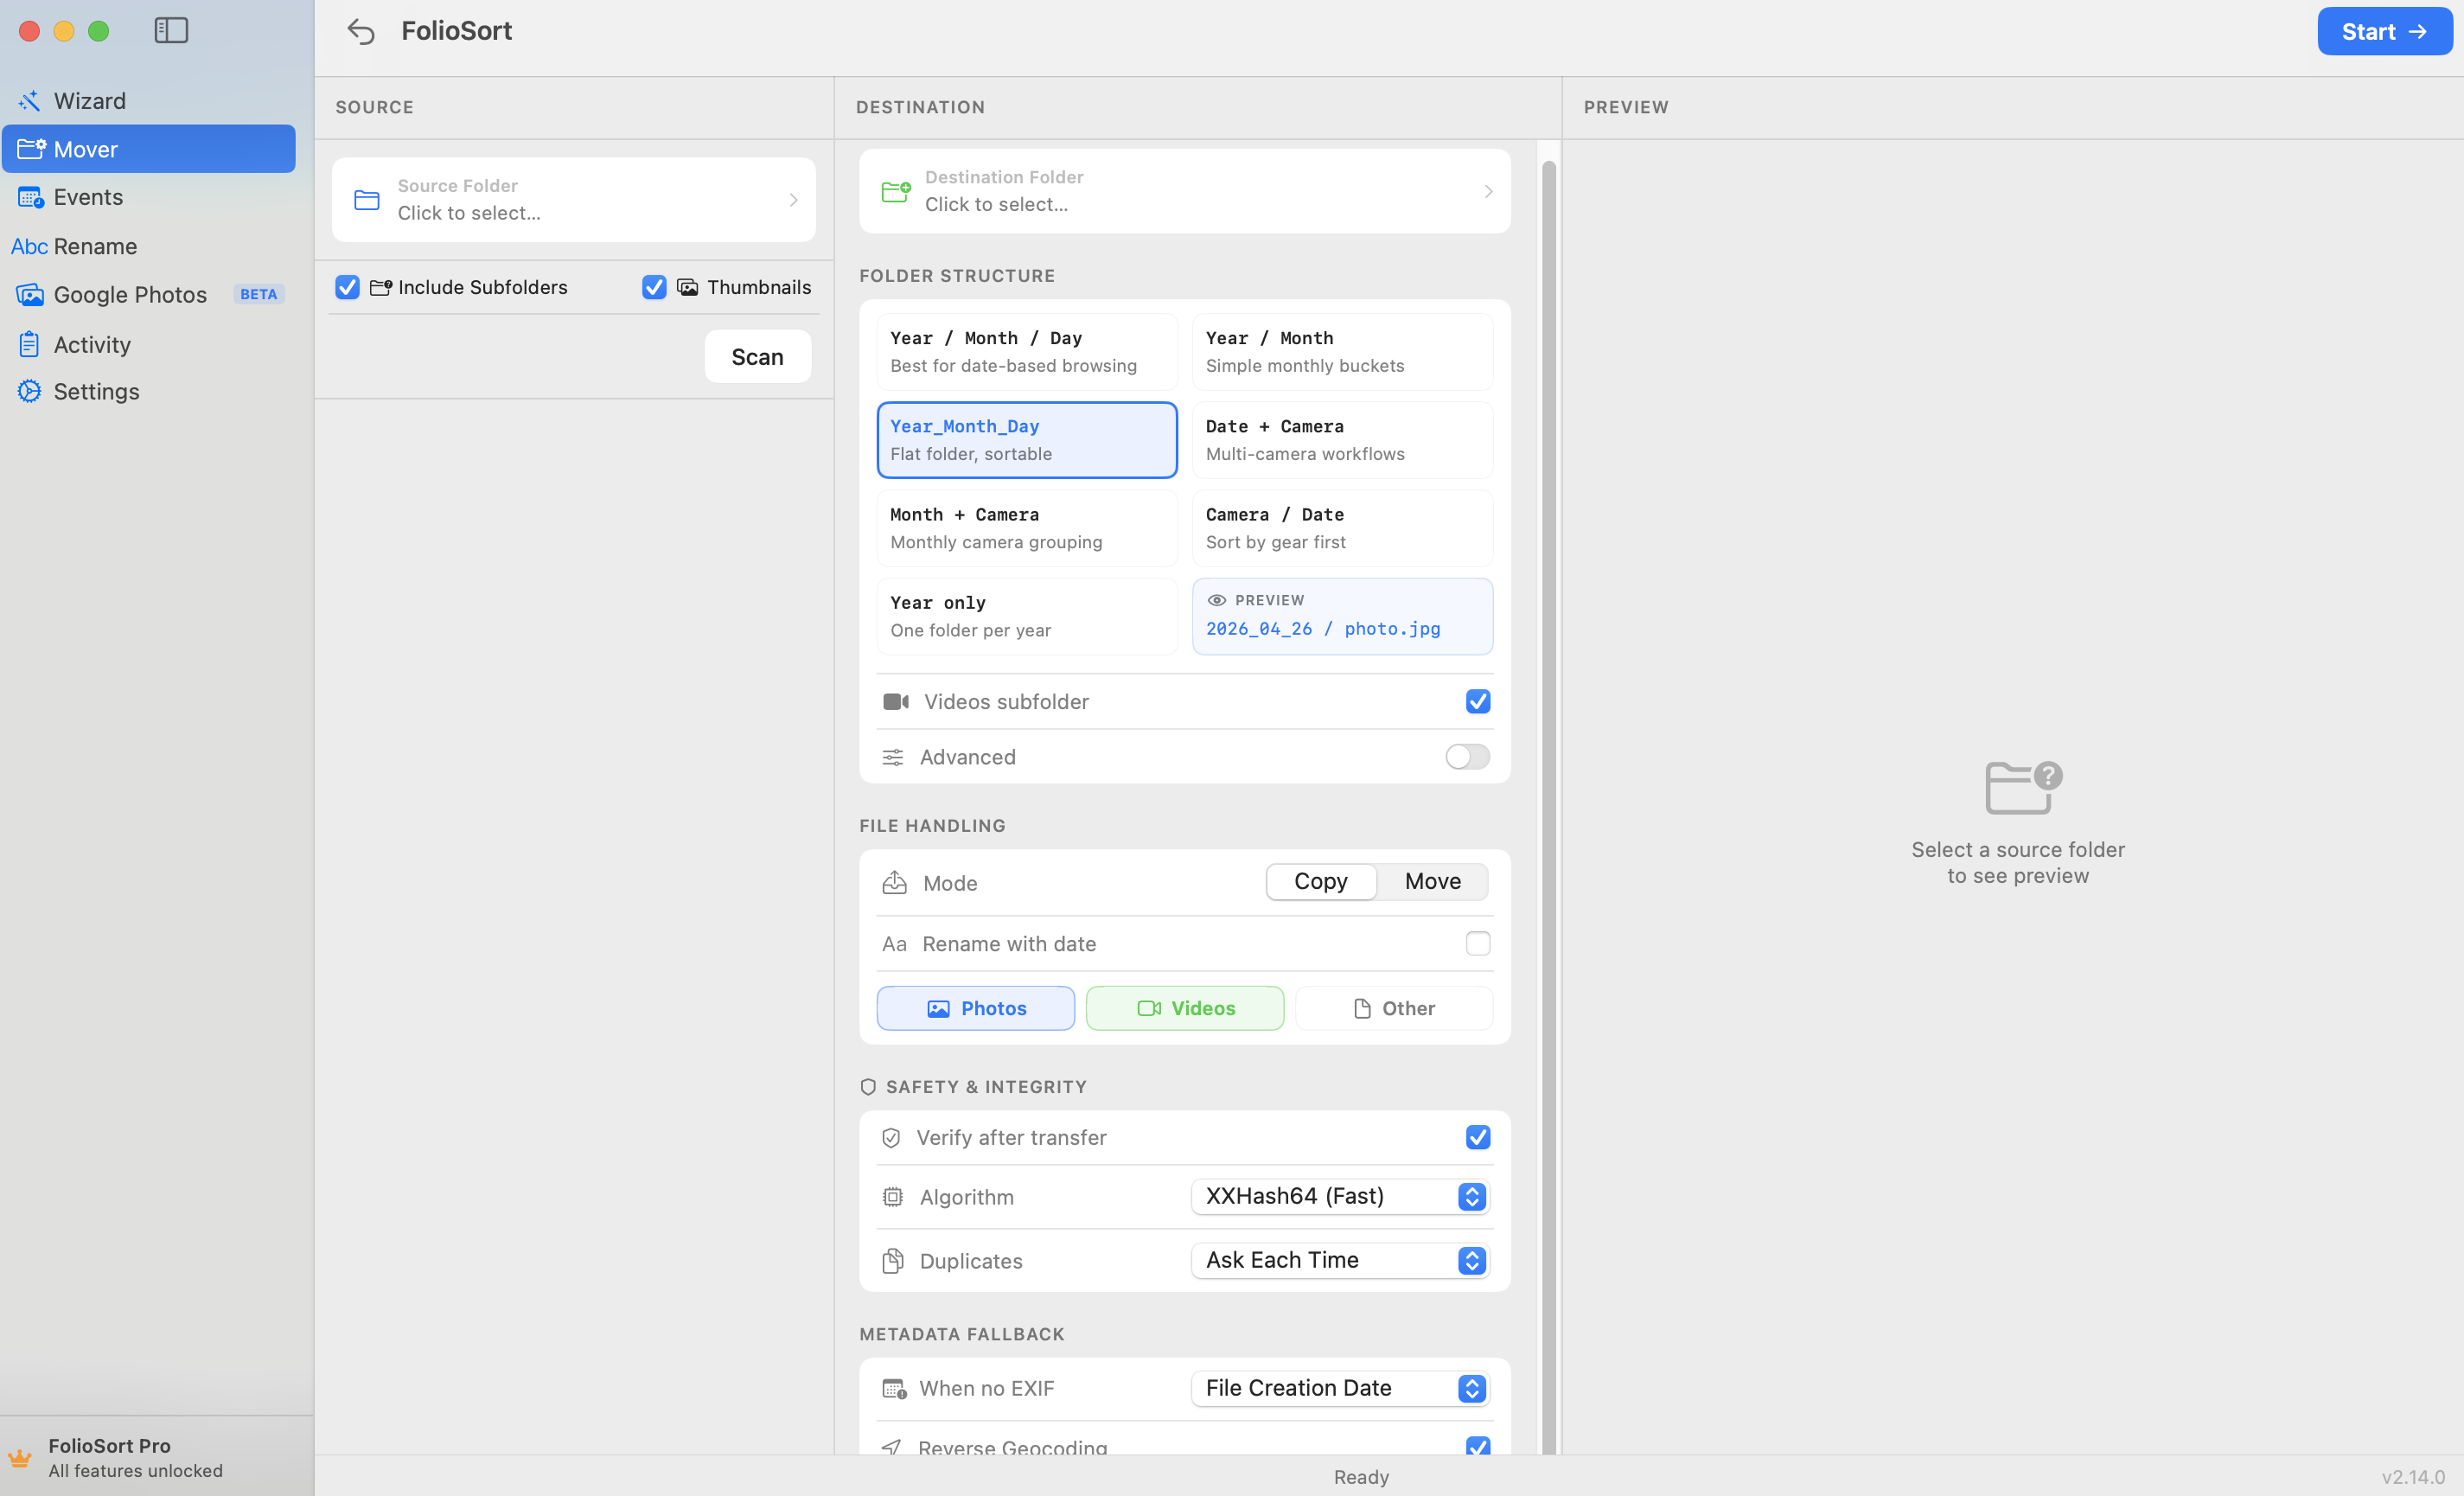Enable the Advanced toggle switch
The image size is (2464, 1496).
tap(1467, 757)
